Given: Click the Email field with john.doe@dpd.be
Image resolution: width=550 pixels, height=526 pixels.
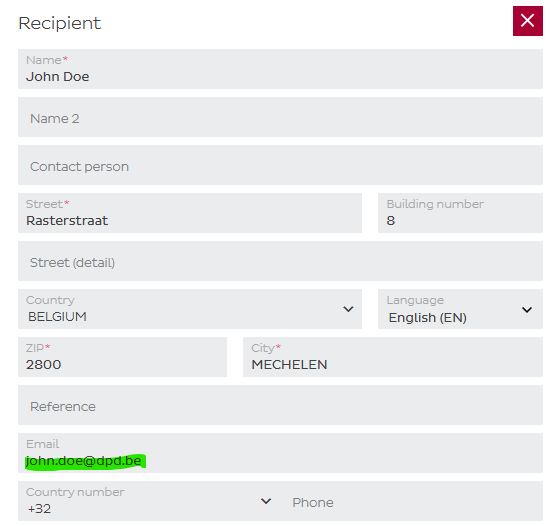Looking at the screenshot, I should pyautogui.click(x=280, y=453).
